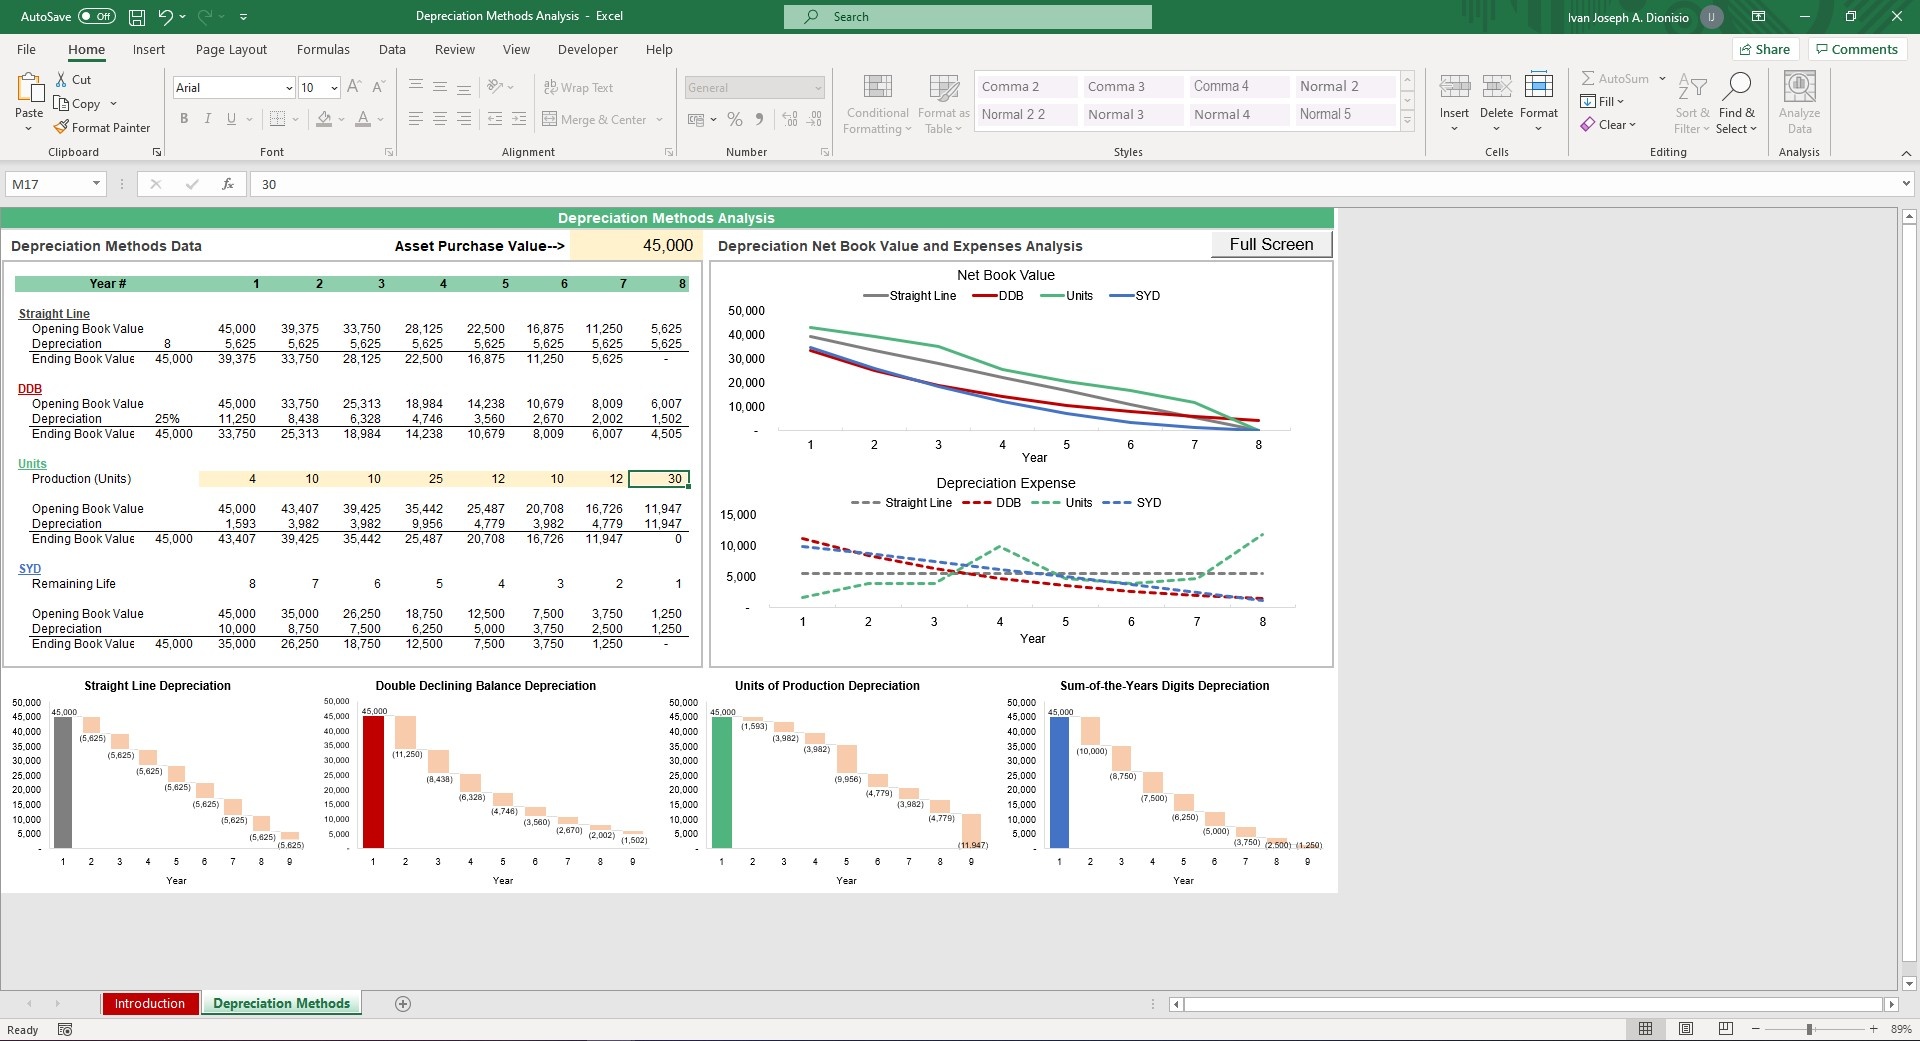The height and width of the screenshot is (1041, 1920).
Task: Open the font name dropdown
Action: point(289,88)
